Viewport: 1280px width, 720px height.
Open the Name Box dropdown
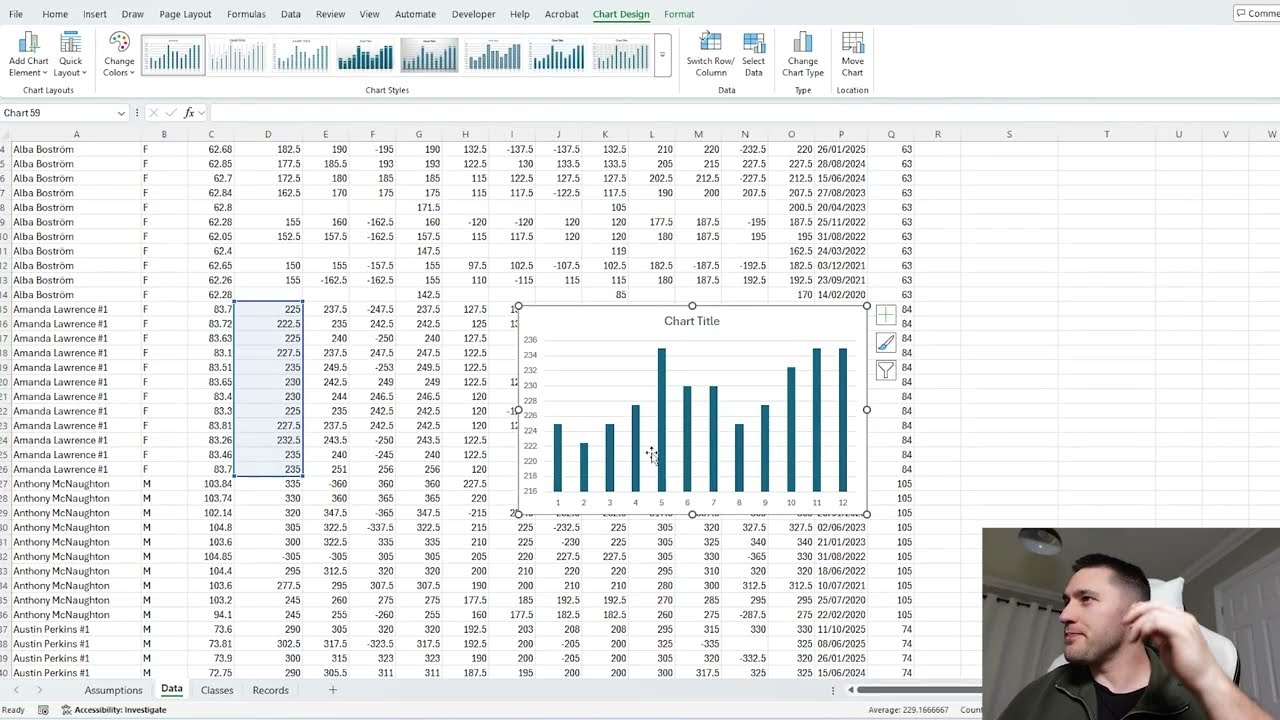[x=121, y=113]
